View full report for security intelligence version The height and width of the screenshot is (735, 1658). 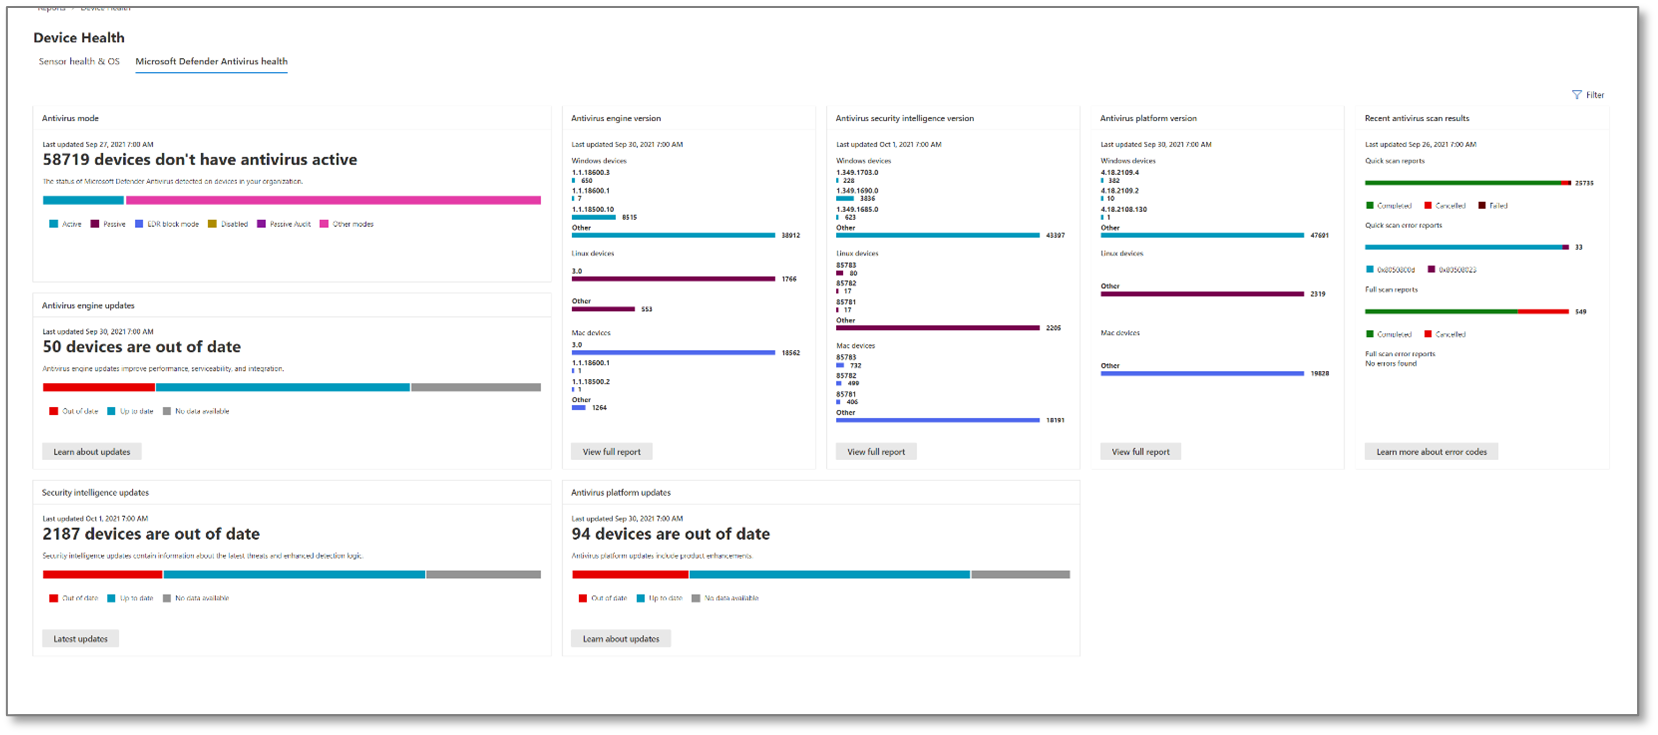(x=876, y=452)
